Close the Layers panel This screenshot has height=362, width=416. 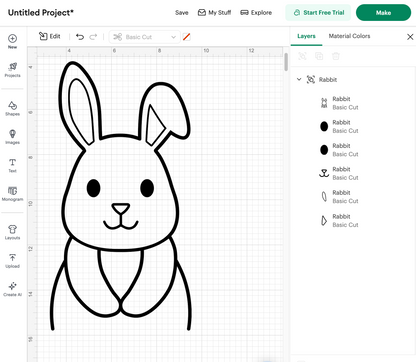[410, 37]
